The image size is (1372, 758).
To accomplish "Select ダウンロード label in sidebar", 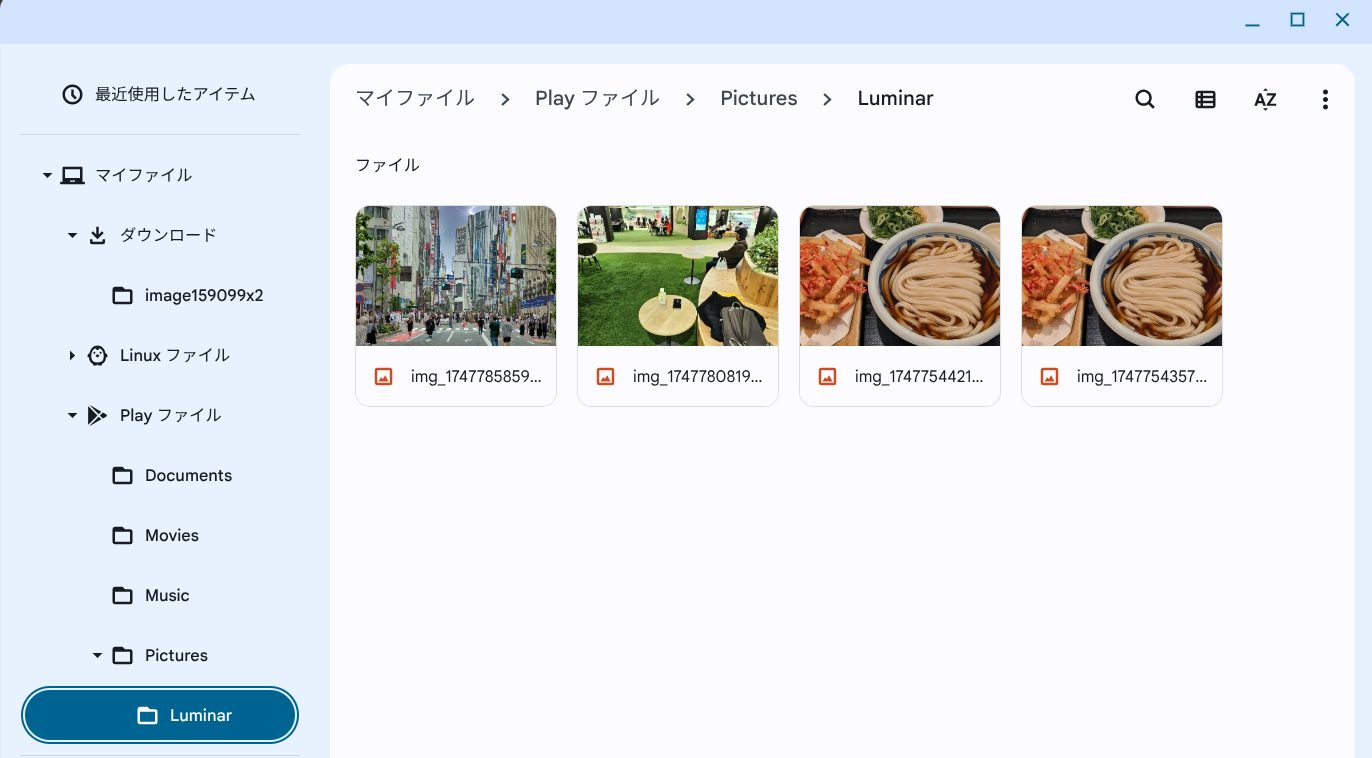I will pos(168,235).
